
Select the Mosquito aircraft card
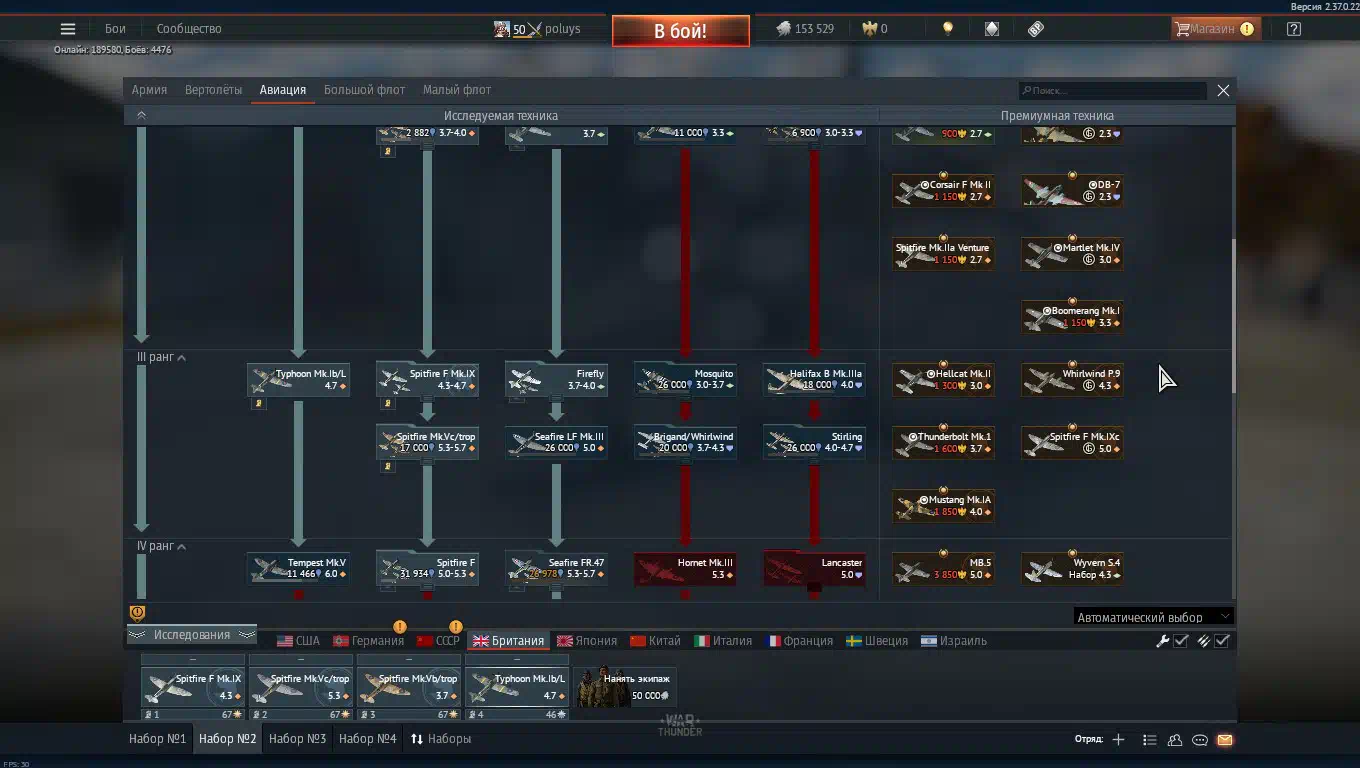685,380
